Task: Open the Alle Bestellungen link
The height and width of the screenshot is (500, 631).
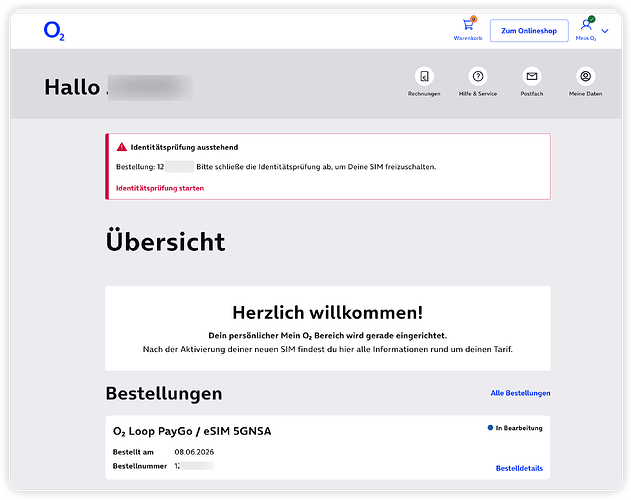Action: (520, 393)
